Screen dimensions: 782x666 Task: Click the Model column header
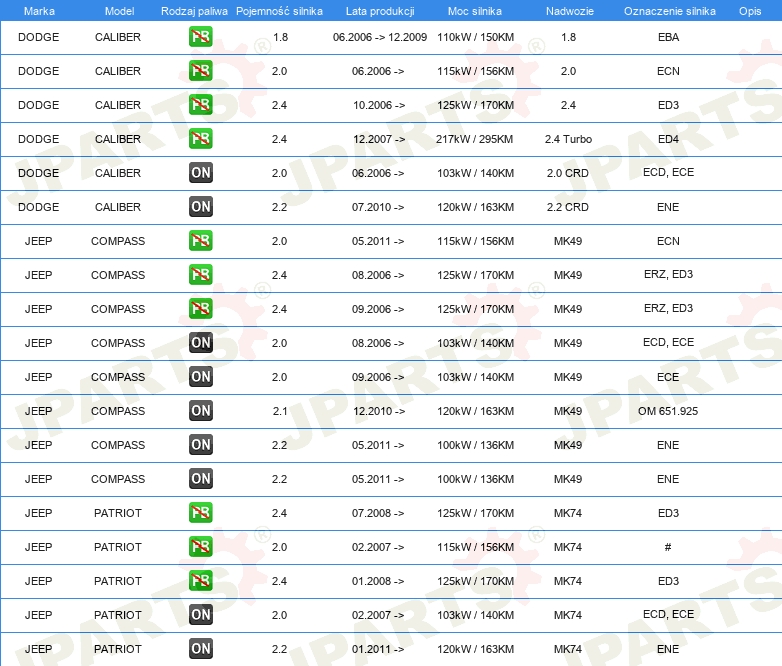pyautogui.click(x=119, y=11)
